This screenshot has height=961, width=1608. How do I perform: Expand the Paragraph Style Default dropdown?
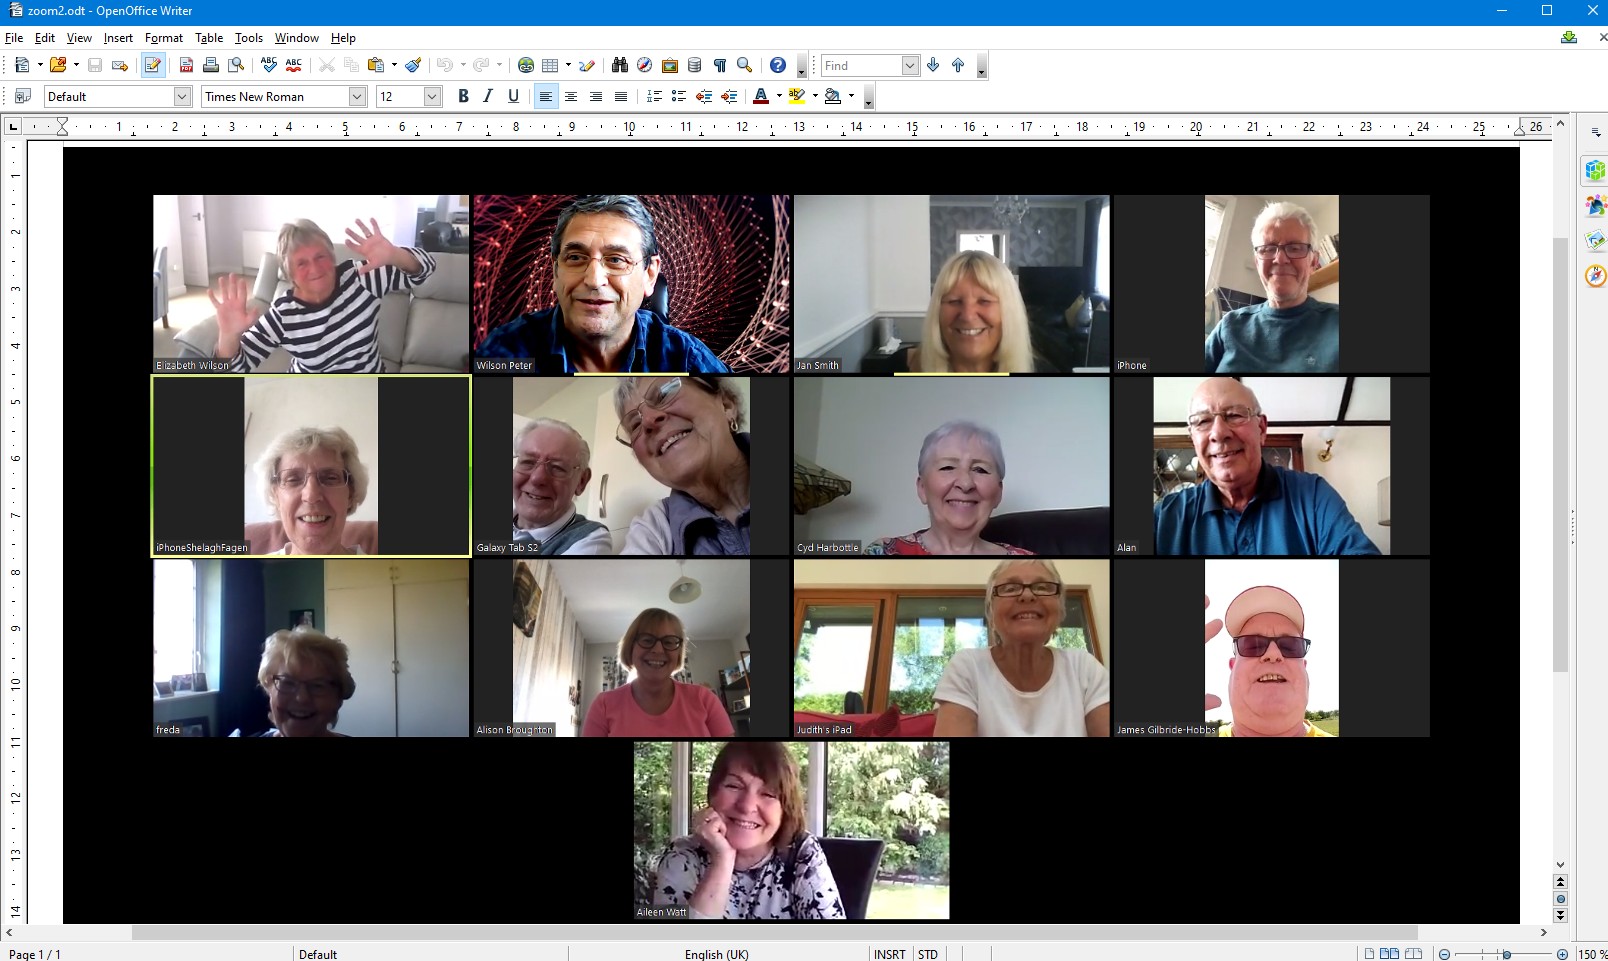point(182,96)
